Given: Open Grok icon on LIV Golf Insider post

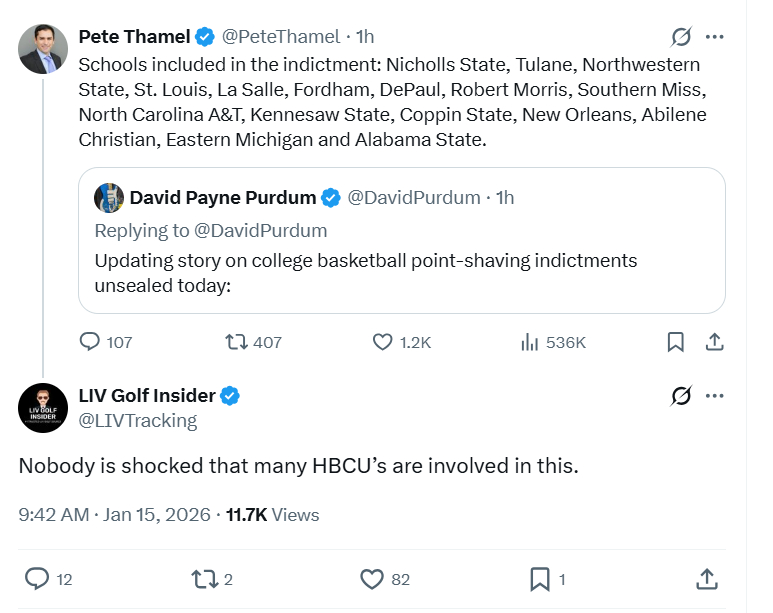Looking at the screenshot, I should click(x=681, y=396).
